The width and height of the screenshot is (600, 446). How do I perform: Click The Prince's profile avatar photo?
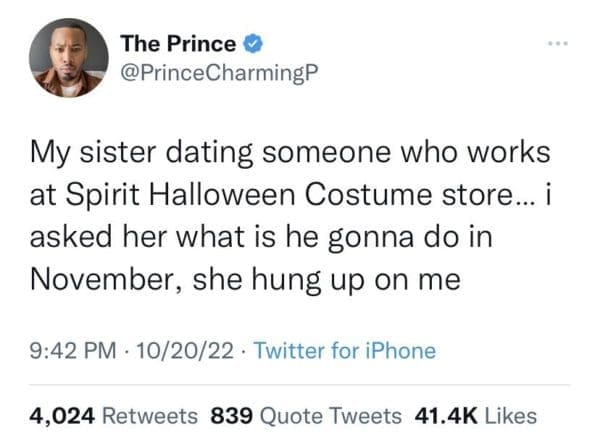tap(69, 57)
